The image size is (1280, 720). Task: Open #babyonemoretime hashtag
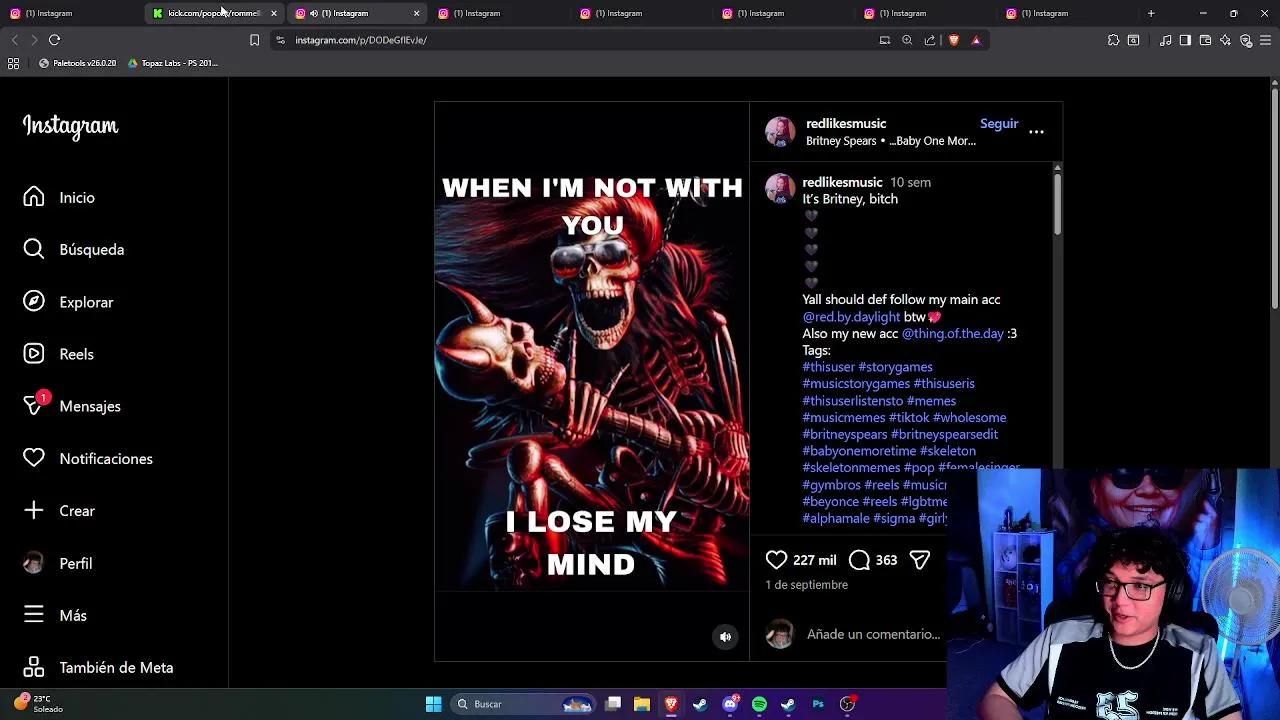click(x=859, y=451)
